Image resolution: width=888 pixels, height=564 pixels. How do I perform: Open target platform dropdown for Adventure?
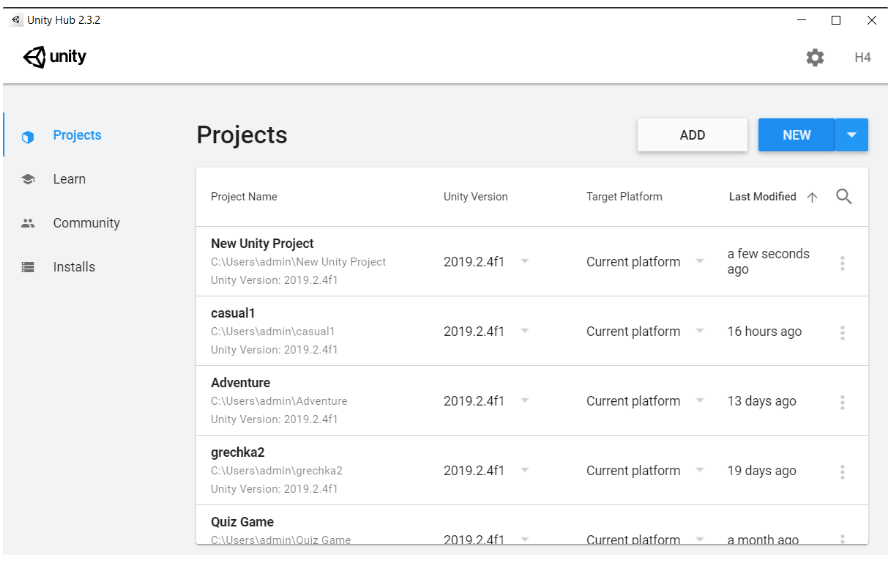click(x=700, y=400)
